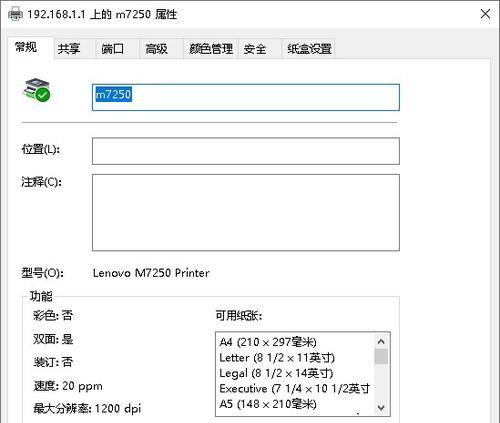The width and height of the screenshot is (500, 423).
Task: Click the 位置(L) input field
Action: coord(246,151)
